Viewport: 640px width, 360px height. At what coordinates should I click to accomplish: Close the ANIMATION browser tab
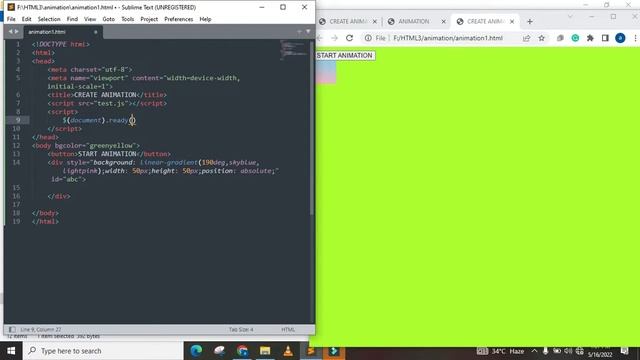[x=444, y=21]
